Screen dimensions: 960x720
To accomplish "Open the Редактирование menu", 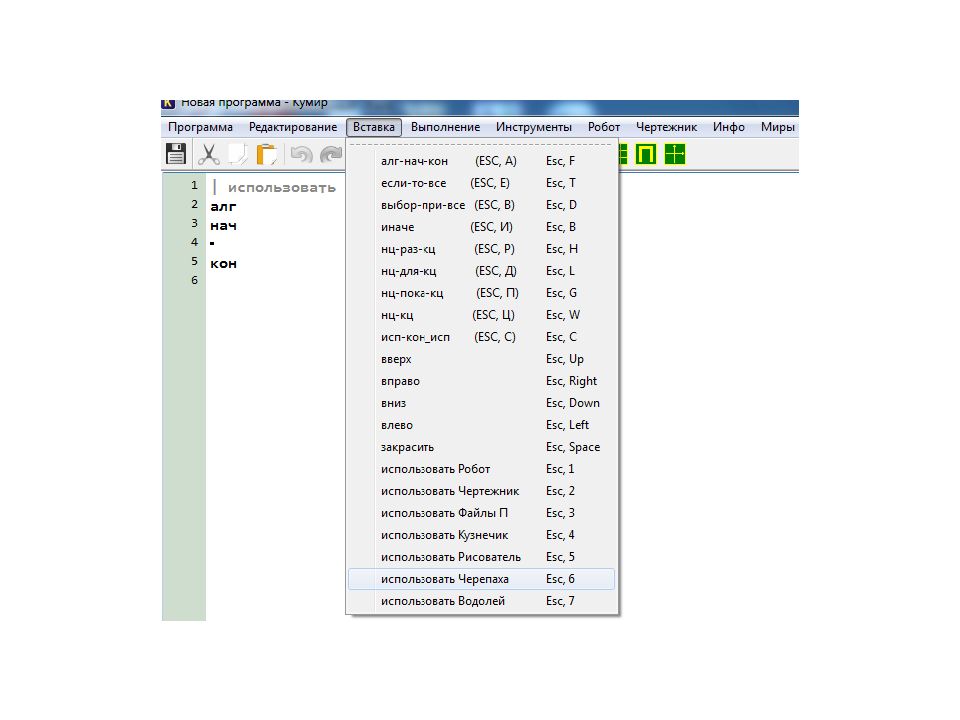I will coord(293,127).
